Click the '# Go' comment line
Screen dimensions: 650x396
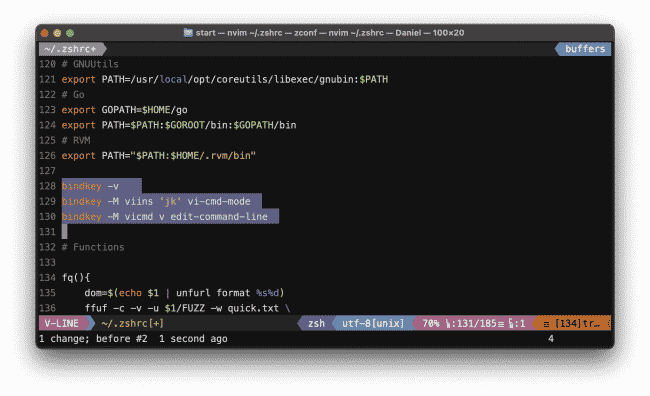point(73,95)
